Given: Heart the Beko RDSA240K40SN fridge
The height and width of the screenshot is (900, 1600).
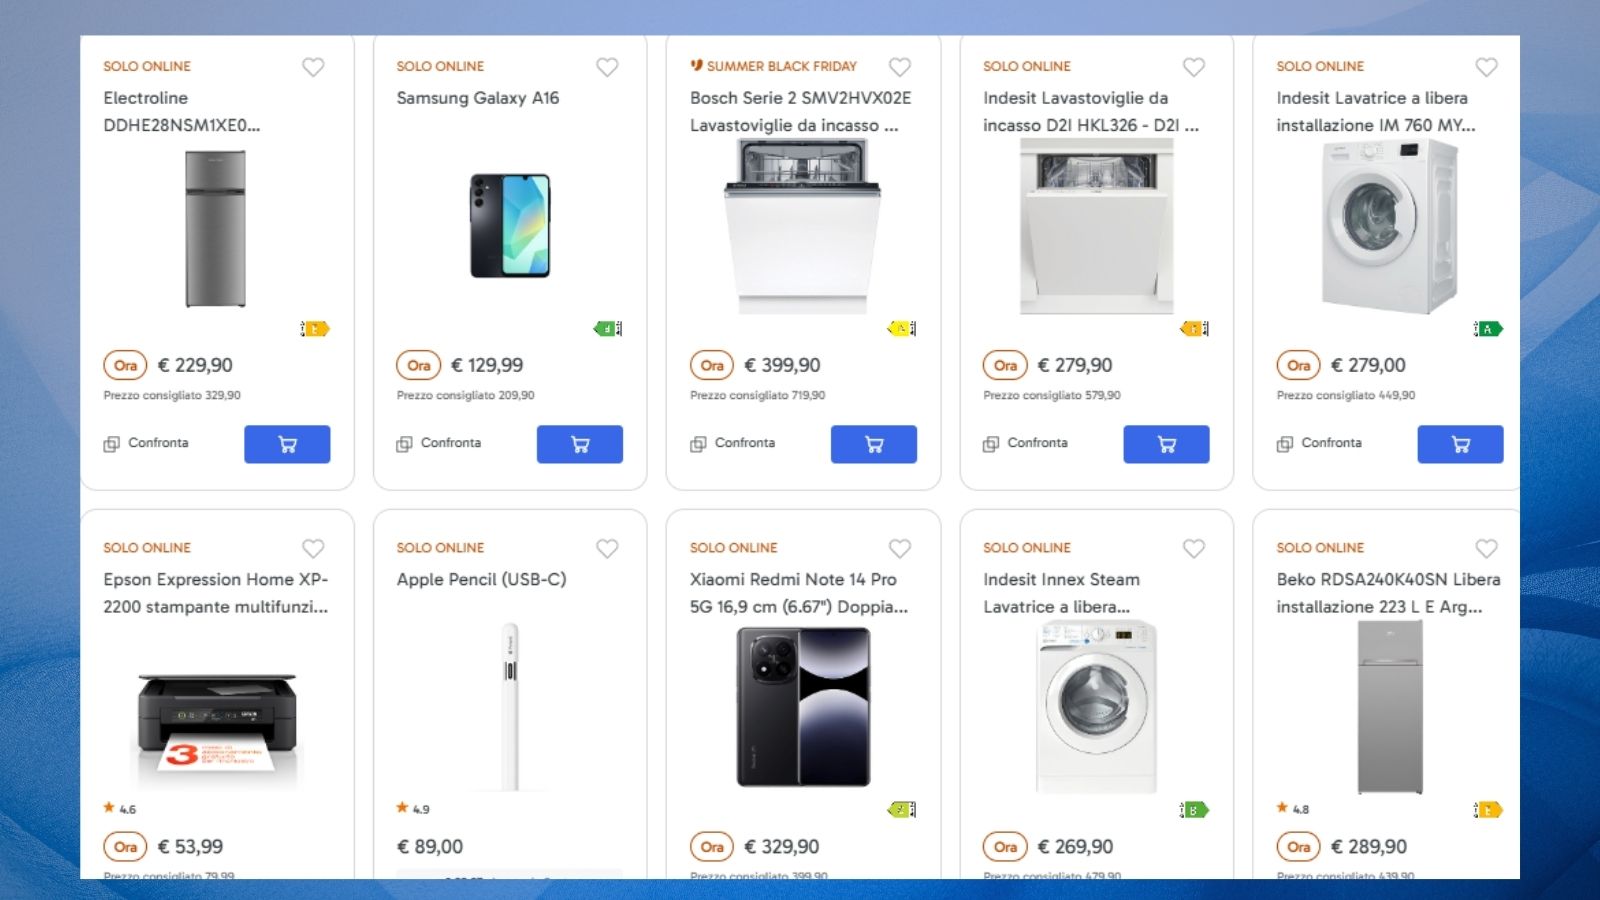Looking at the screenshot, I should pos(1486,549).
